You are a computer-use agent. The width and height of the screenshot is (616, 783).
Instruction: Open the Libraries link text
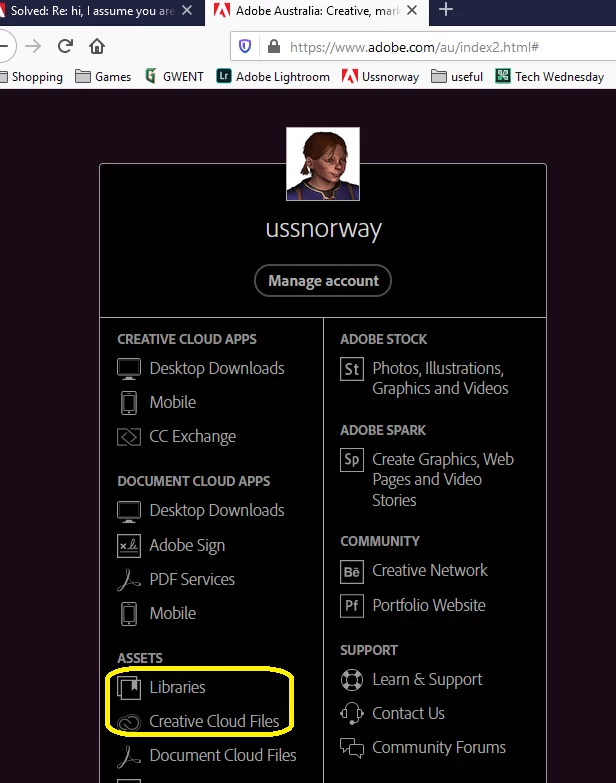coord(177,688)
